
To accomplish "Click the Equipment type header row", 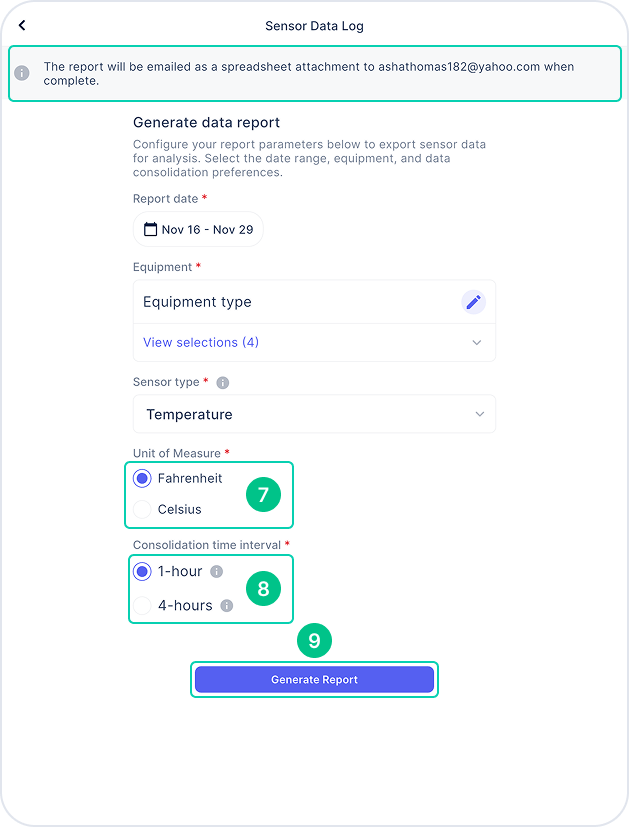I will pyautogui.click(x=314, y=302).
